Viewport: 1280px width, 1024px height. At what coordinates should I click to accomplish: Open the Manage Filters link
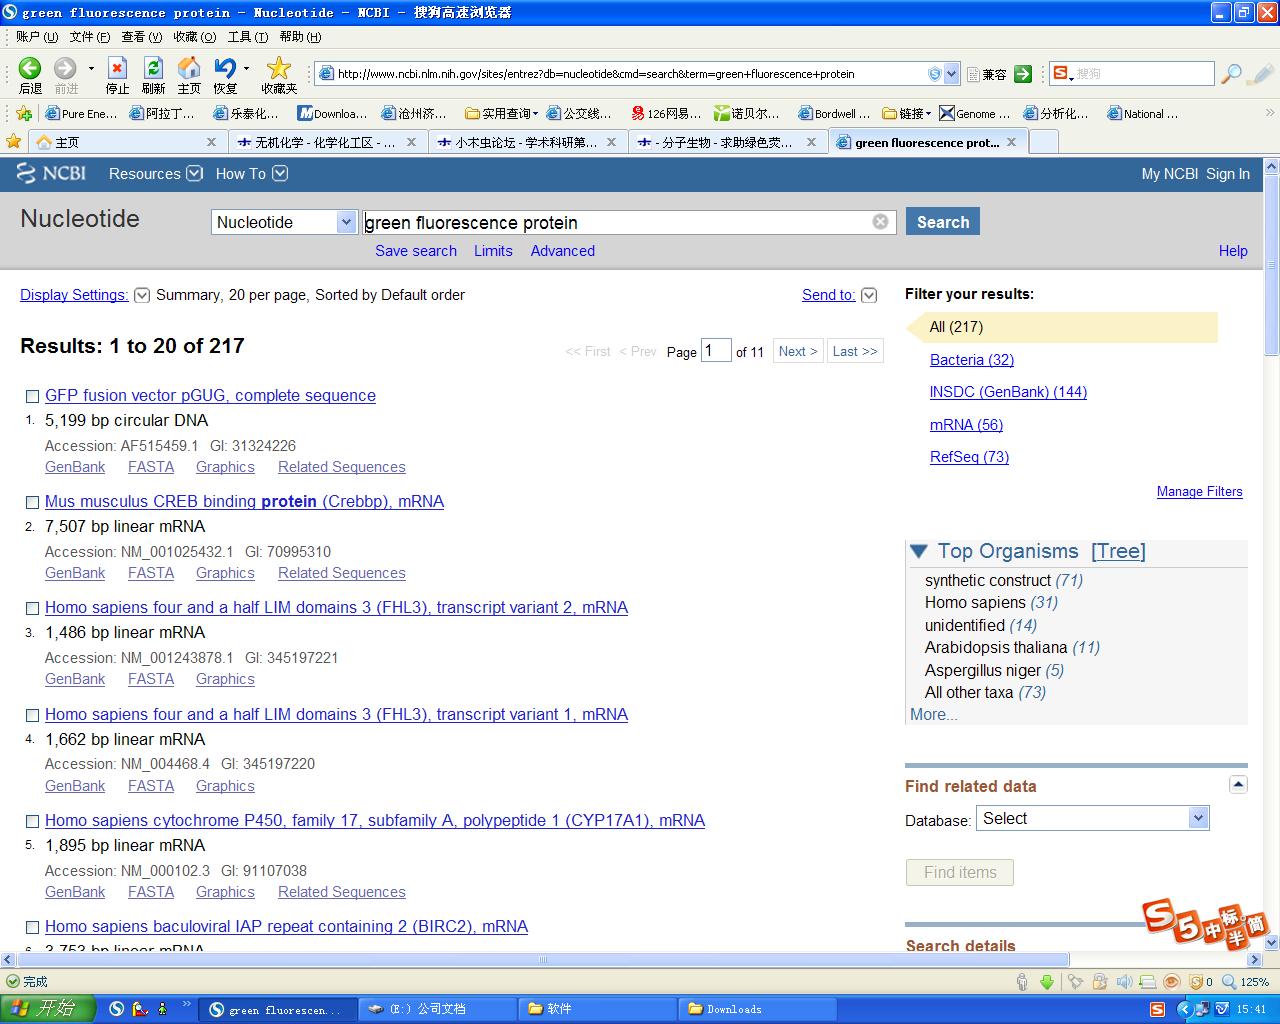click(x=1200, y=492)
